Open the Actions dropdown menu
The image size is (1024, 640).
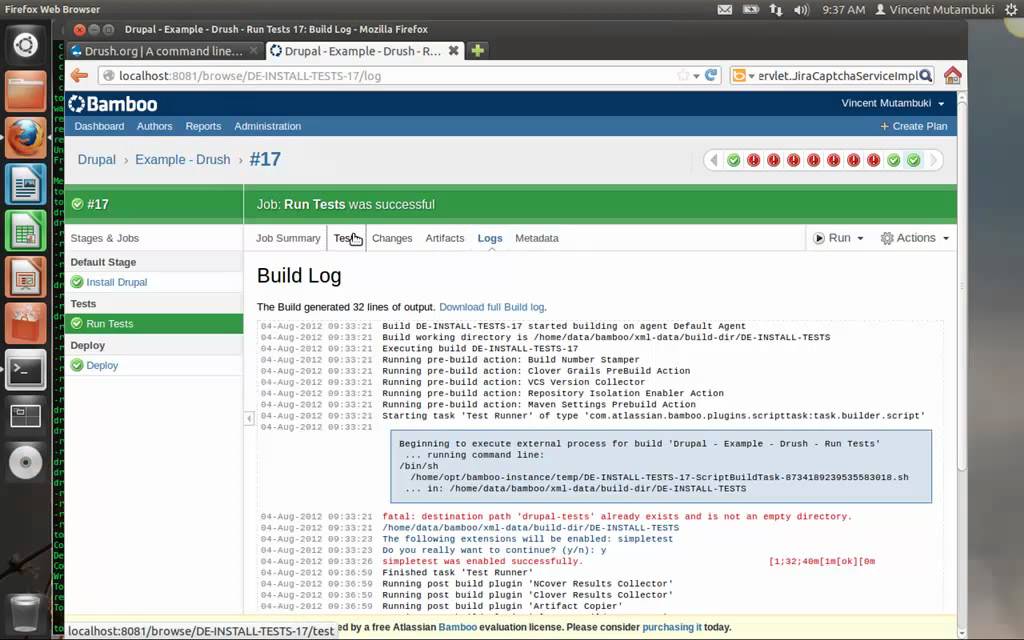pyautogui.click(x=914, y=238)
